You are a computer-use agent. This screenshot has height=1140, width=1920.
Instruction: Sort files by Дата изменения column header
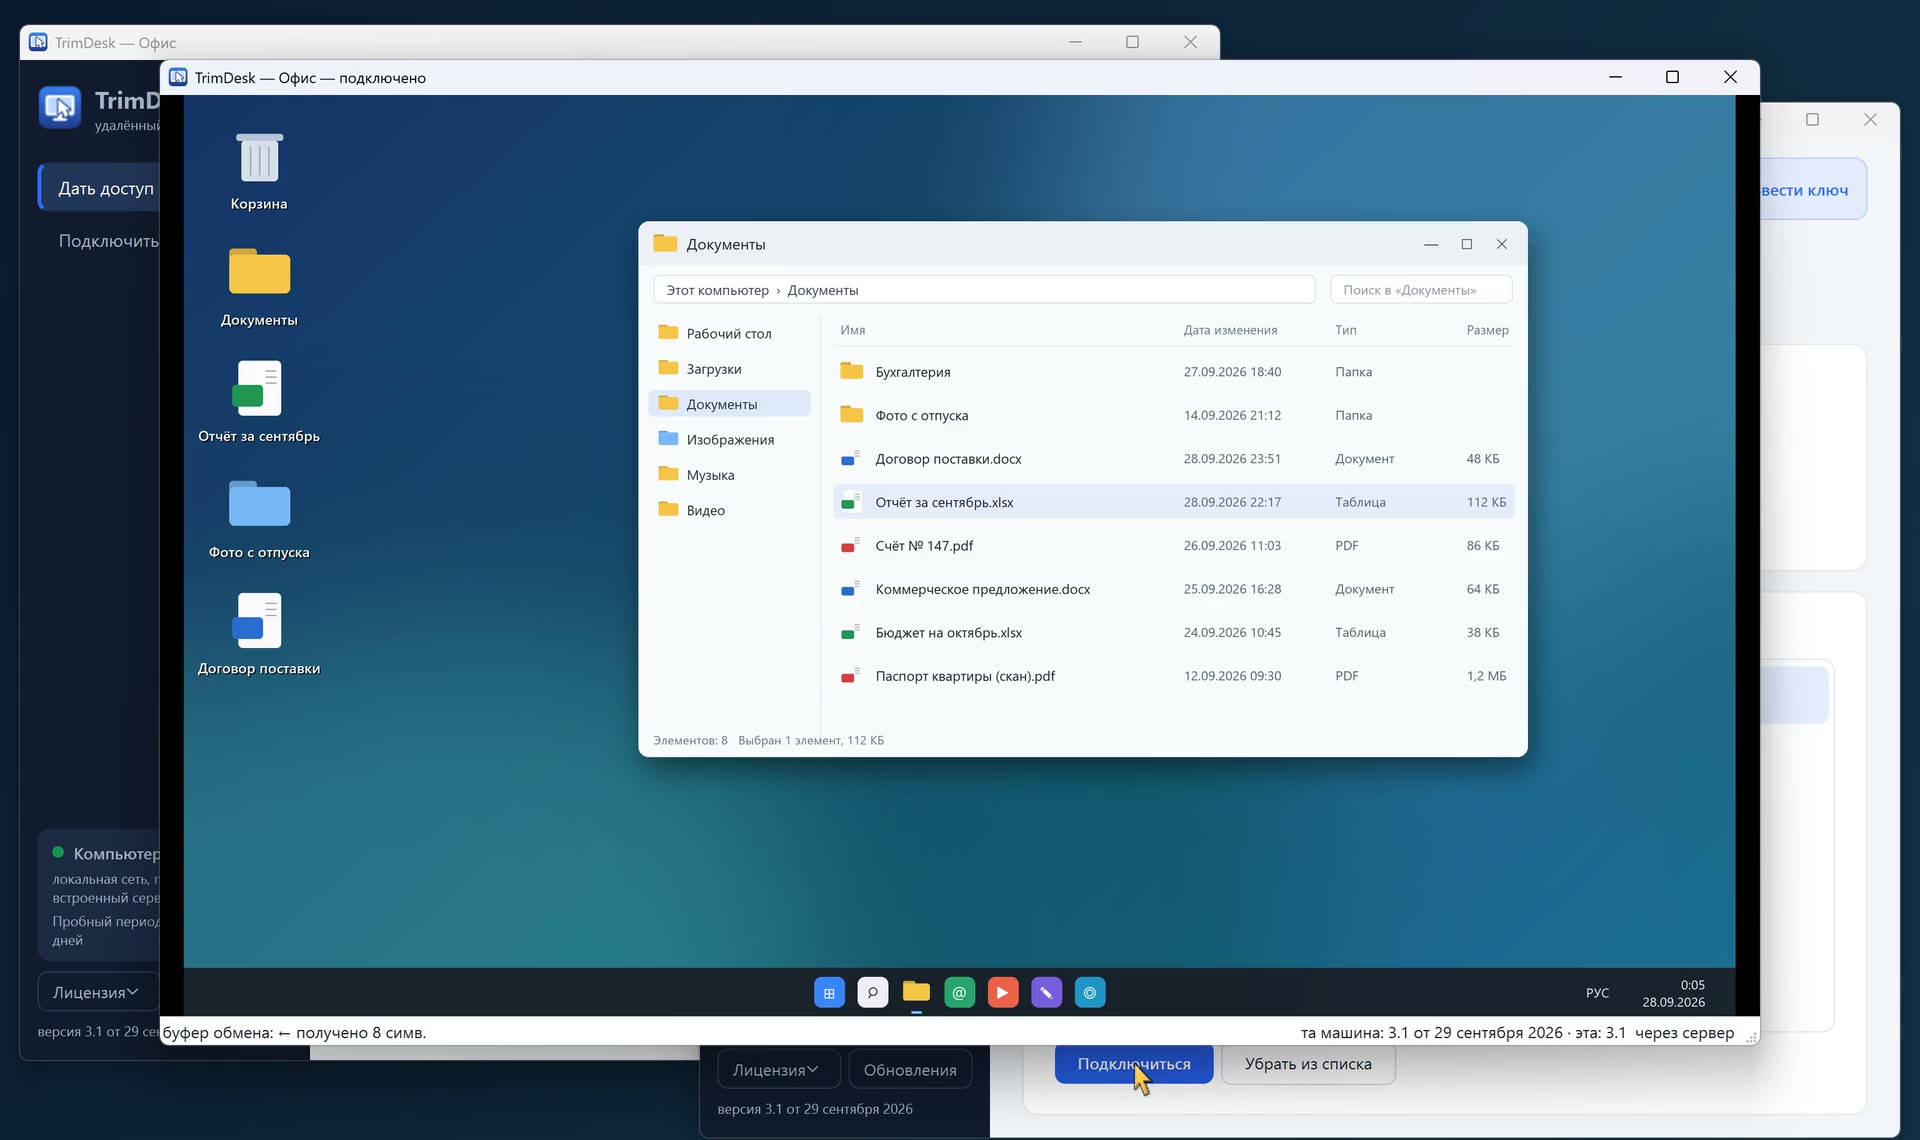point(1230,330)
